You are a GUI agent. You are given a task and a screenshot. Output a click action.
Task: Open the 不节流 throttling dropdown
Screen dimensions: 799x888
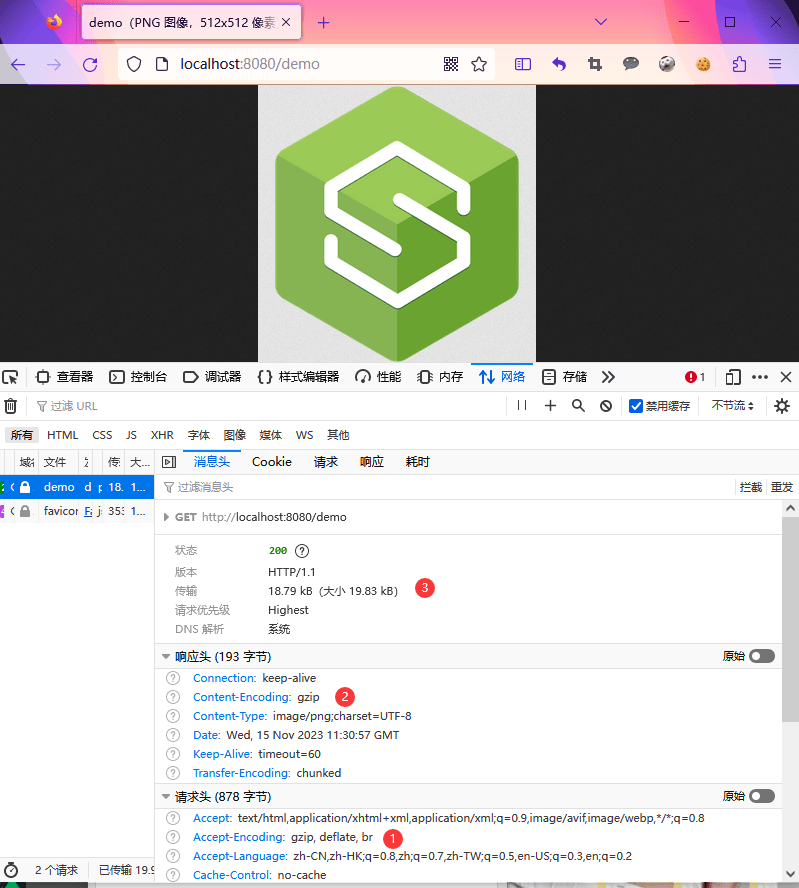(733, 406)
